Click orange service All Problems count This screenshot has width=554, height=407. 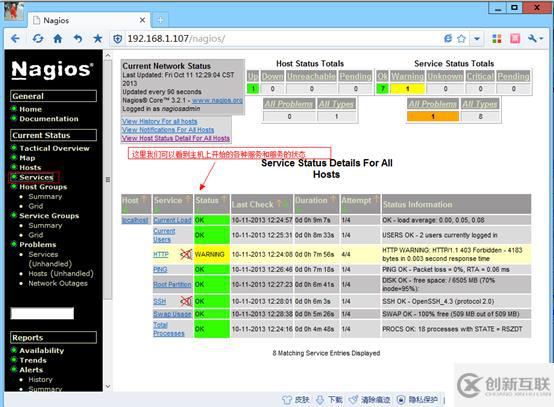pyautogui.click(x=433, y=116)
